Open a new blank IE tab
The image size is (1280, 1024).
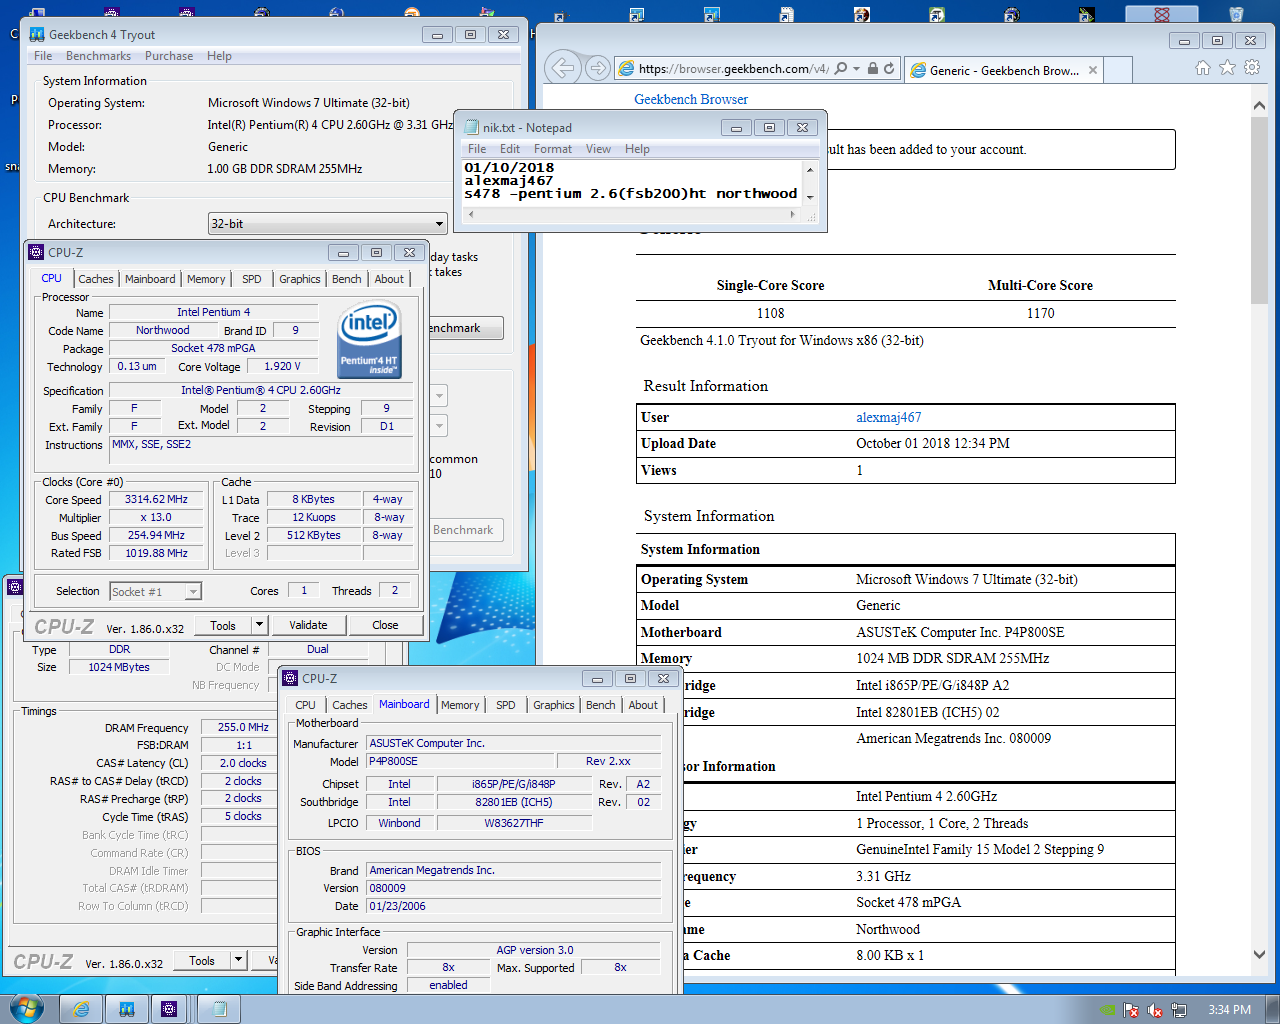click(1118, 70)
